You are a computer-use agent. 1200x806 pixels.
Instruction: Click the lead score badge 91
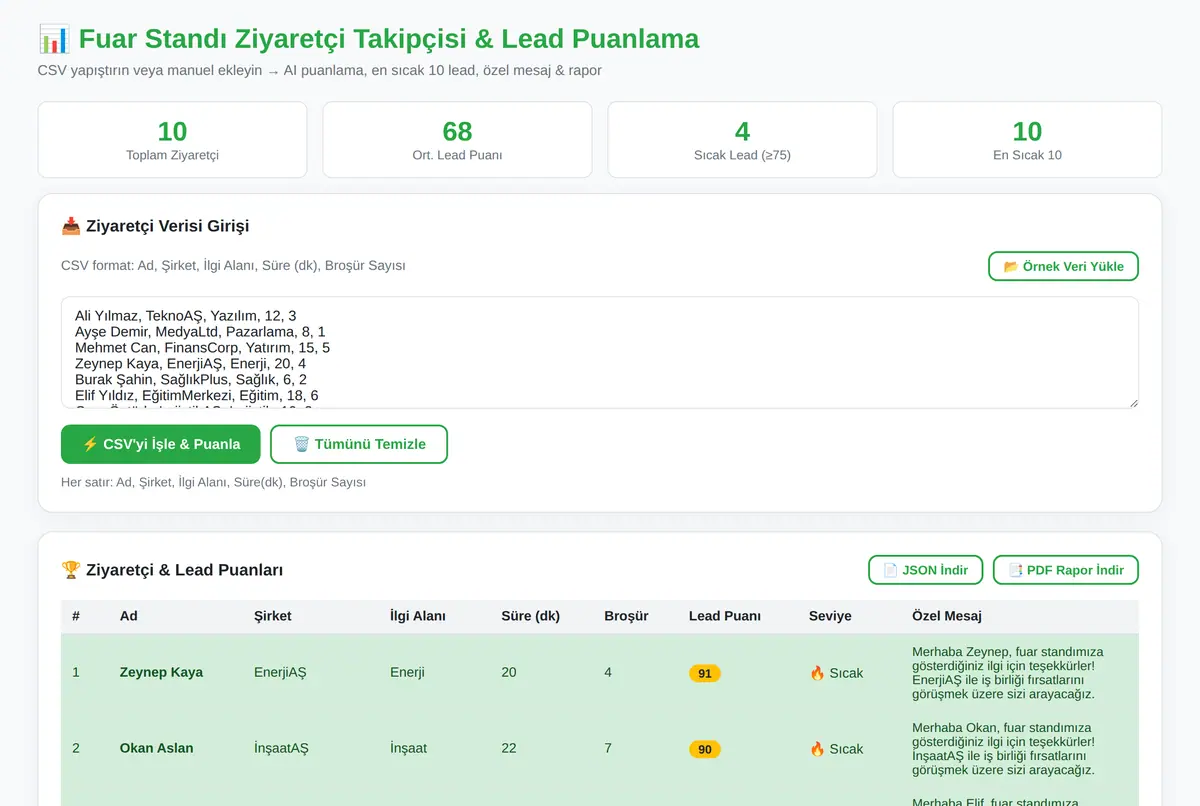click(x=705, y=673)
